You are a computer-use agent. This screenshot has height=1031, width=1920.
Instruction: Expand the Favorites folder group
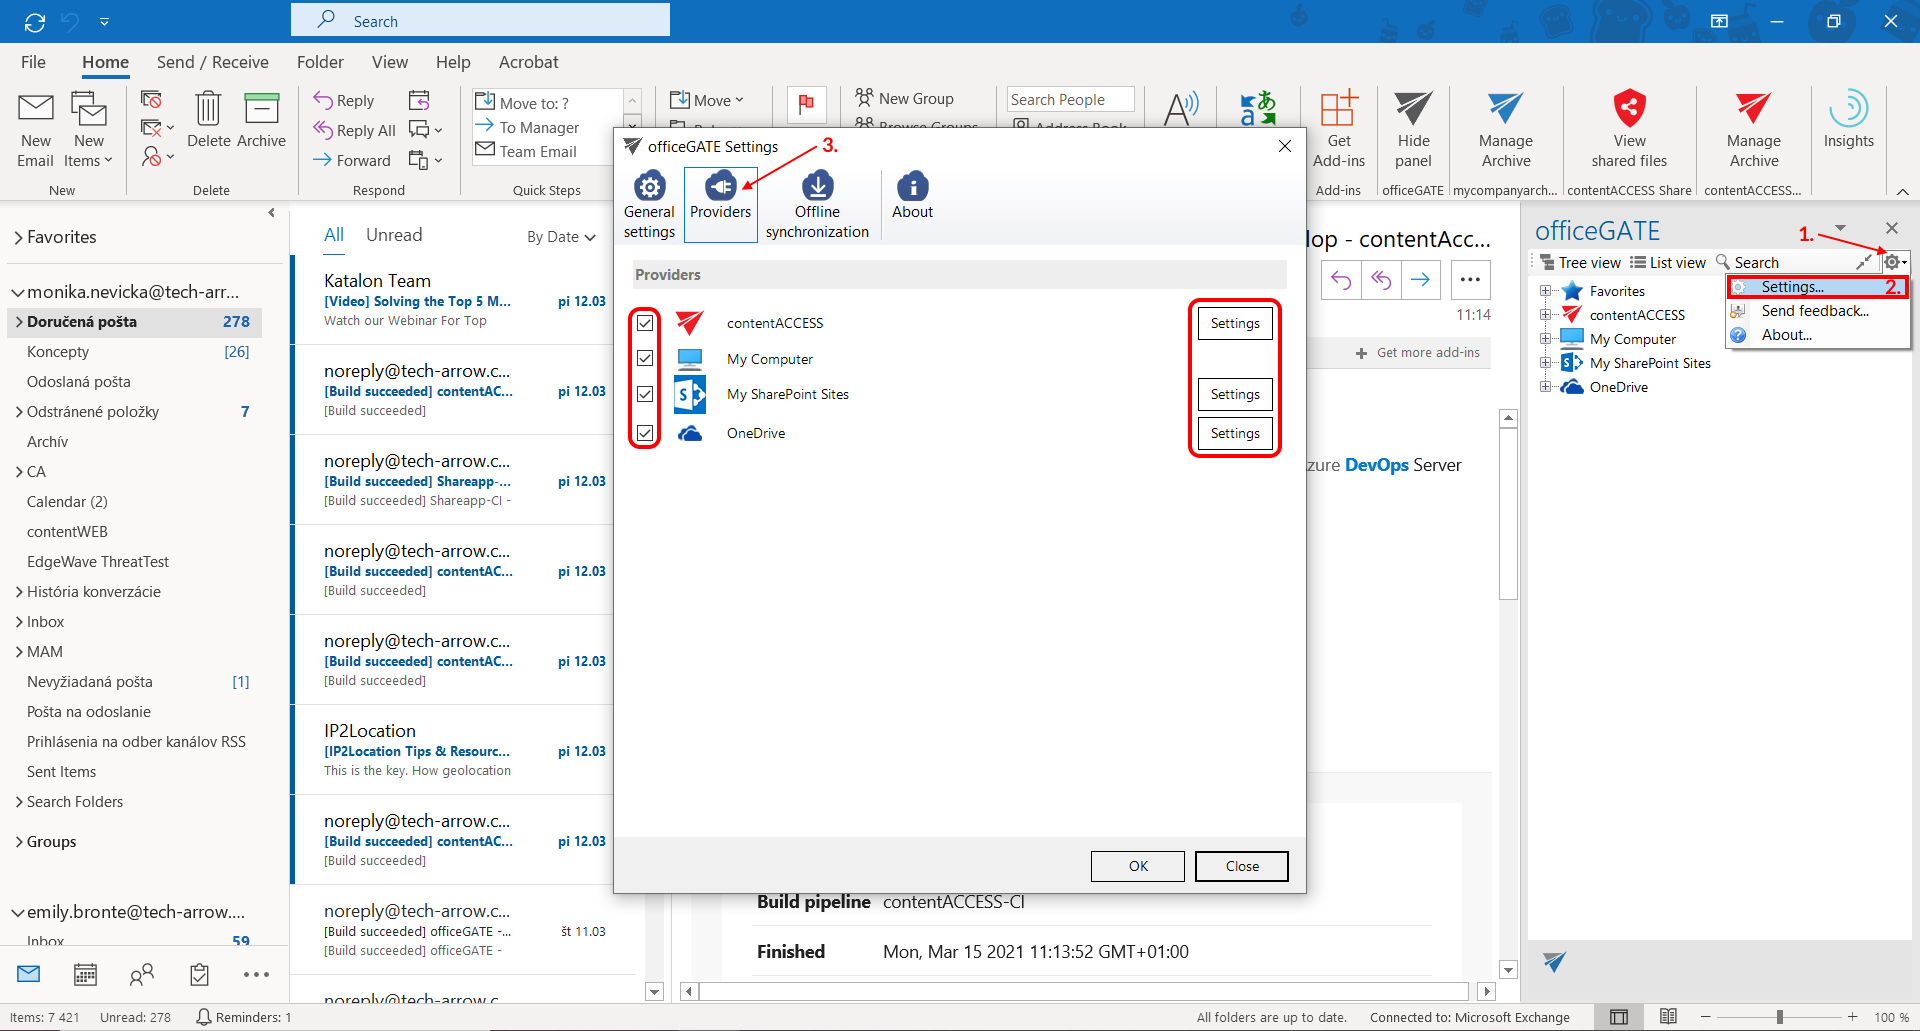tap(19, 238)
